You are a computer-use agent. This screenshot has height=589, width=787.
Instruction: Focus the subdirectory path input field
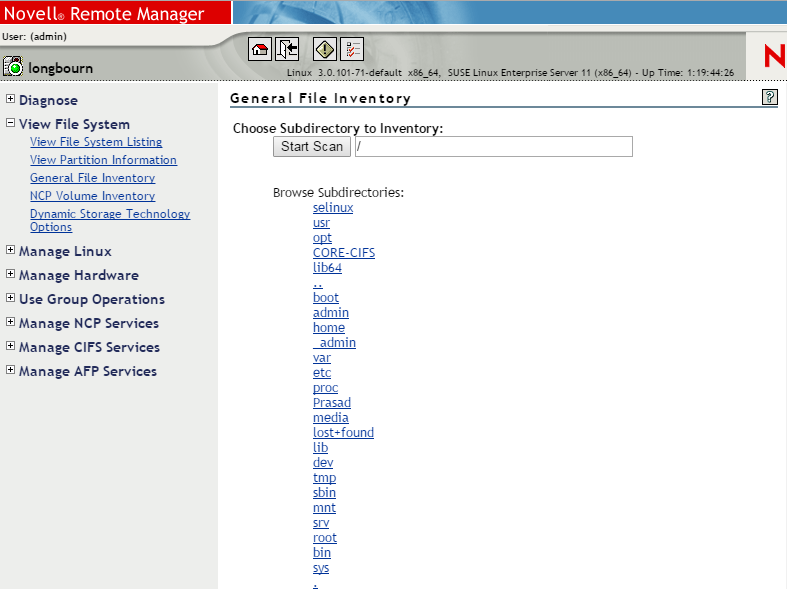pyautogui.click(x=494, y=146)
